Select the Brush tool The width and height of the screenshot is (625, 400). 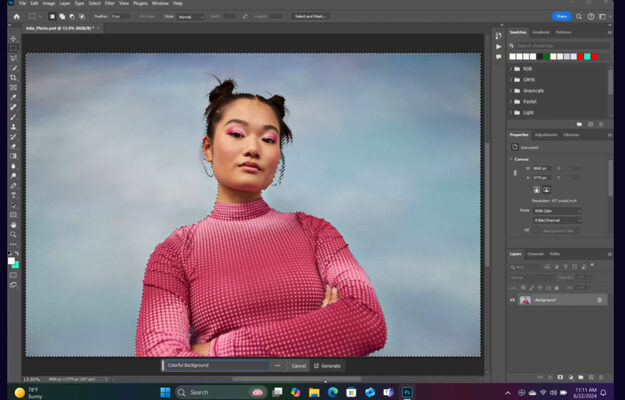coord(13,117)
